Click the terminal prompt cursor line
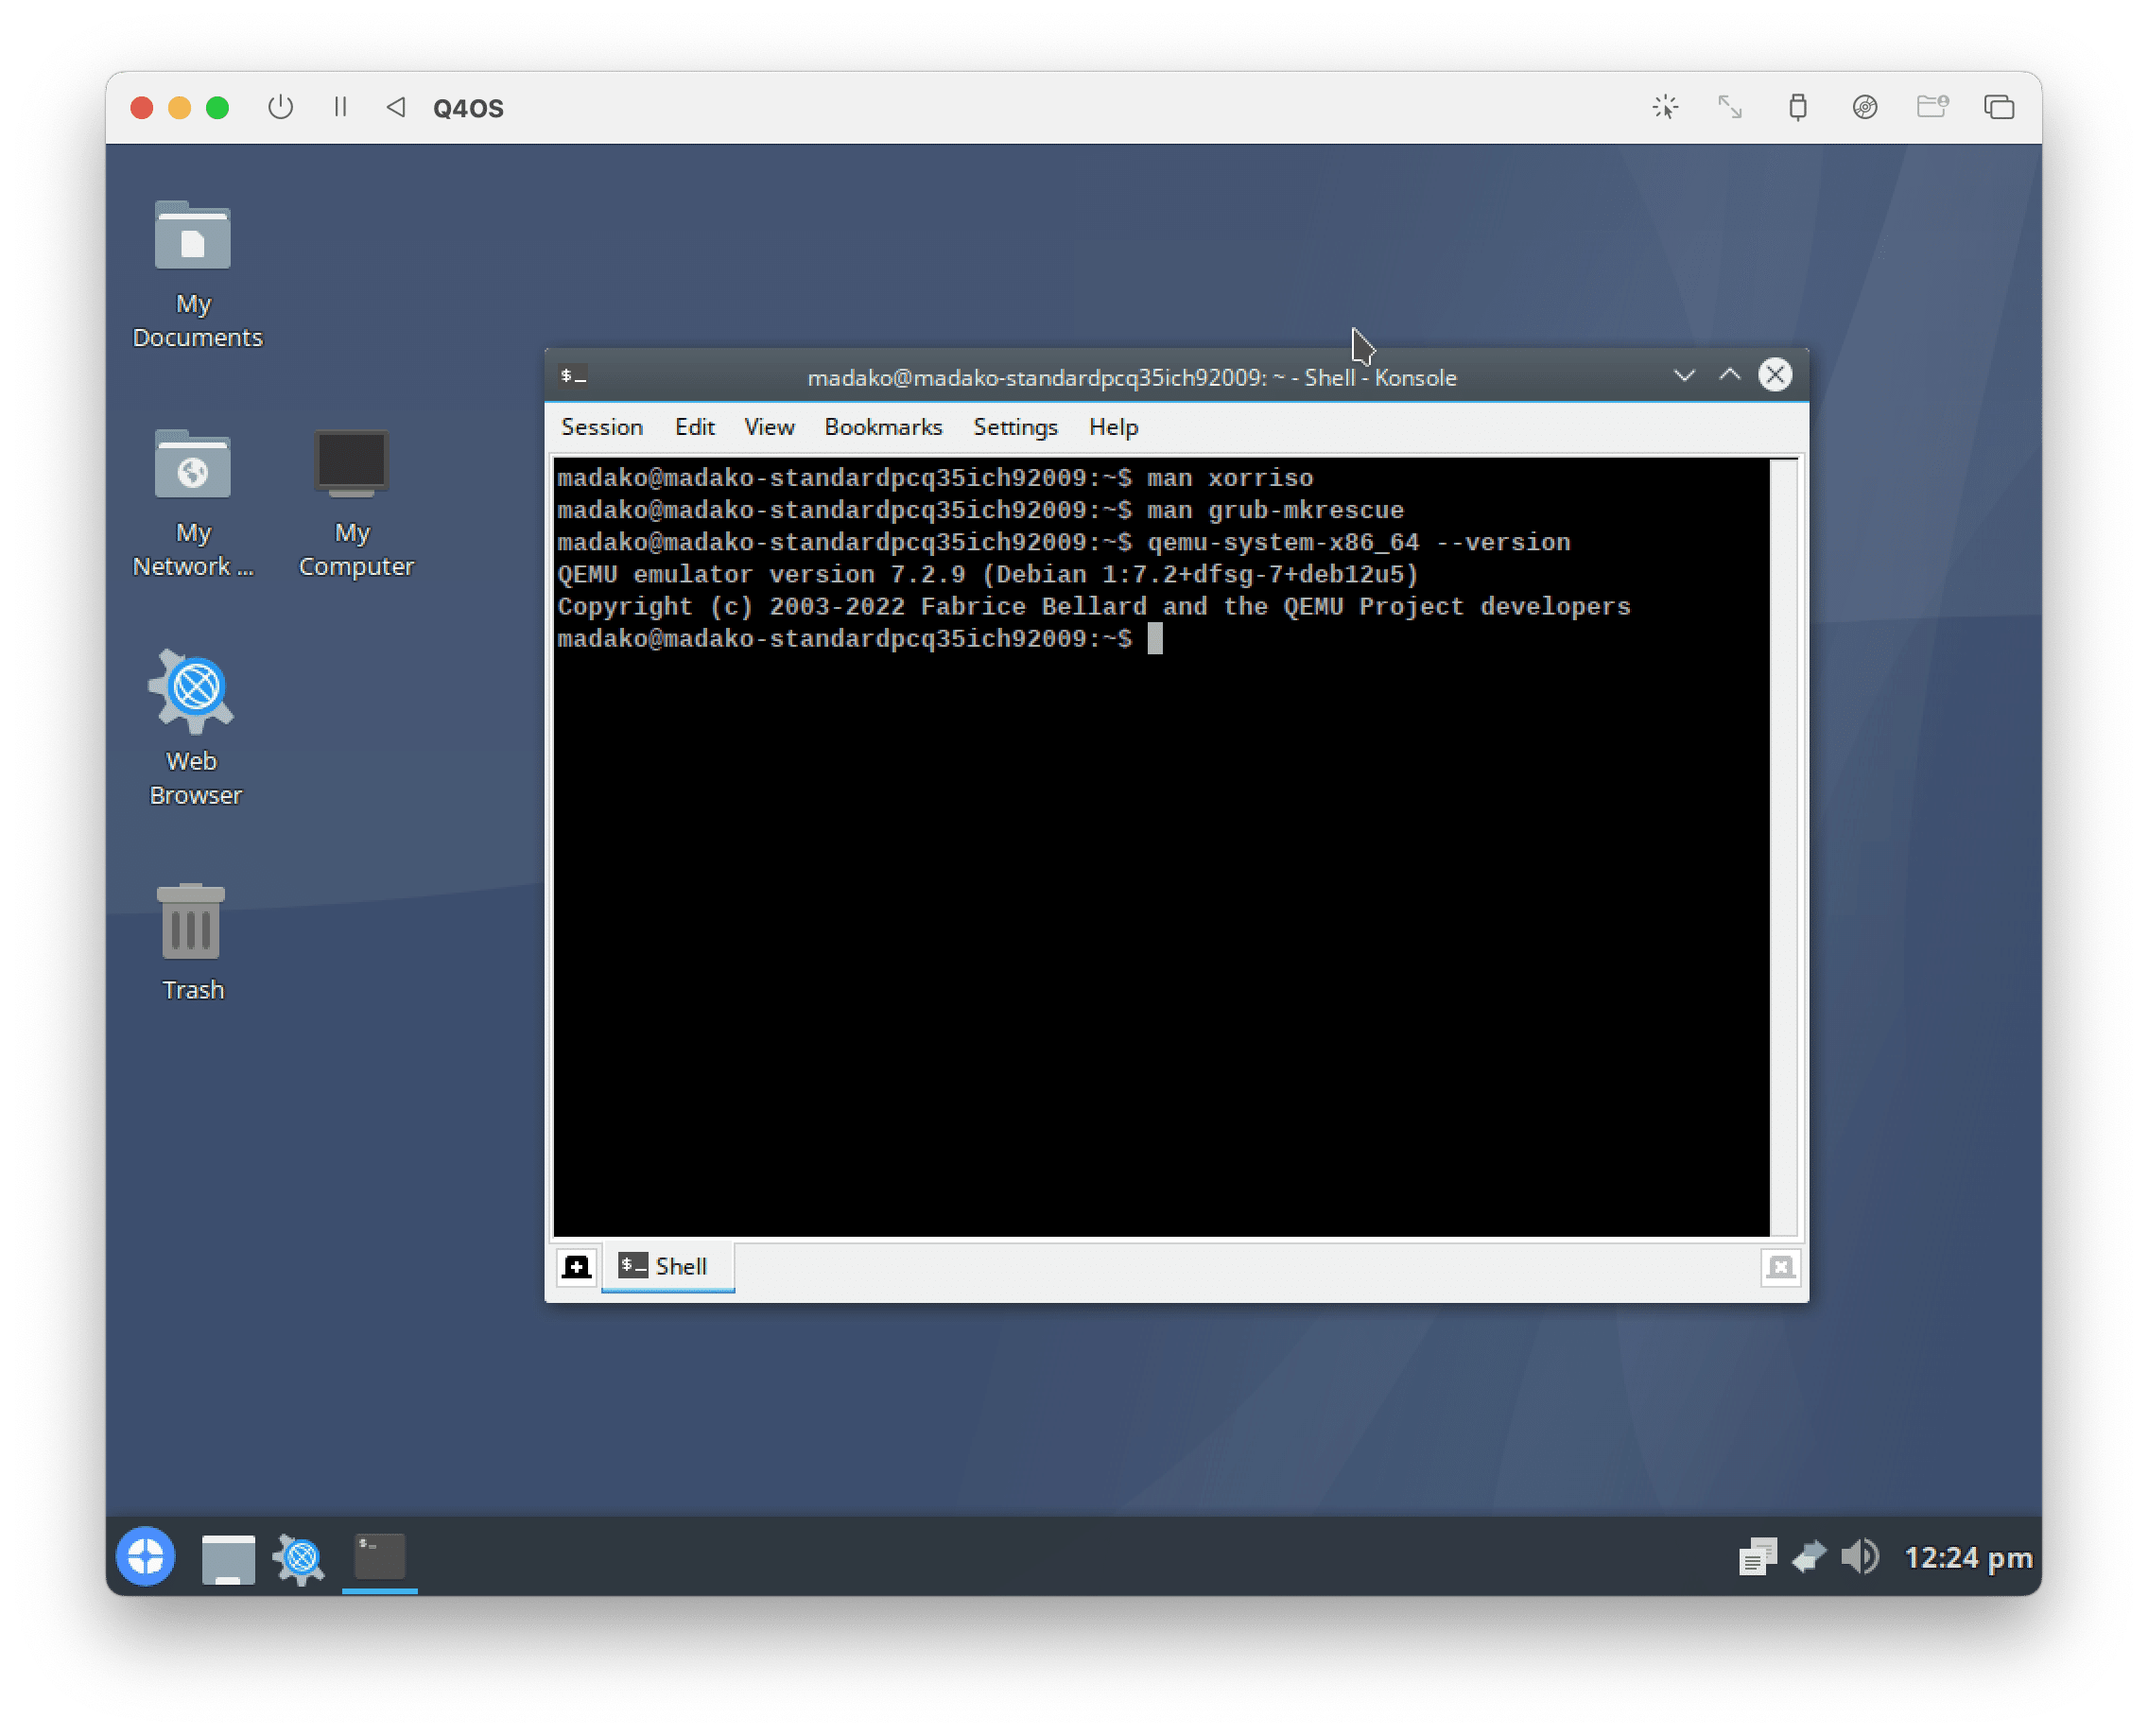2148x1736 pixels. click(x=860, y=639)
